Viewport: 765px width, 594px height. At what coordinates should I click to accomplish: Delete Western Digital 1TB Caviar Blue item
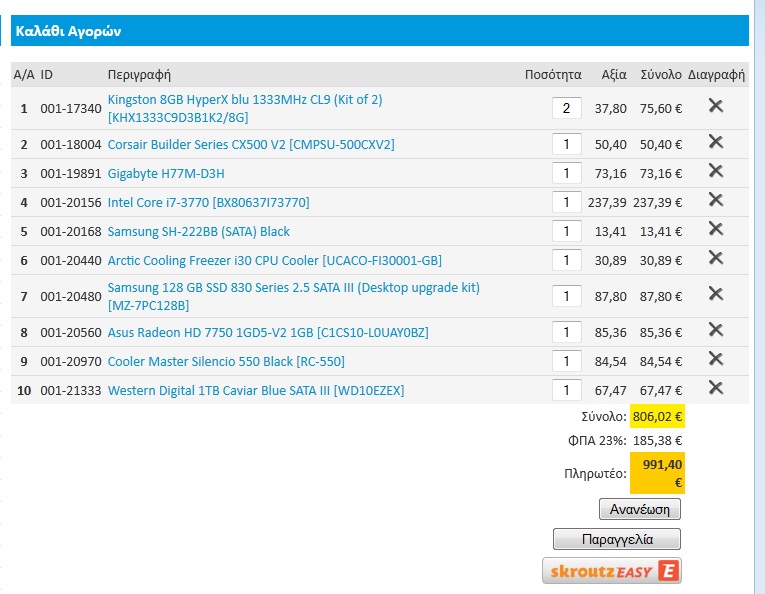(x=715, y=388)
